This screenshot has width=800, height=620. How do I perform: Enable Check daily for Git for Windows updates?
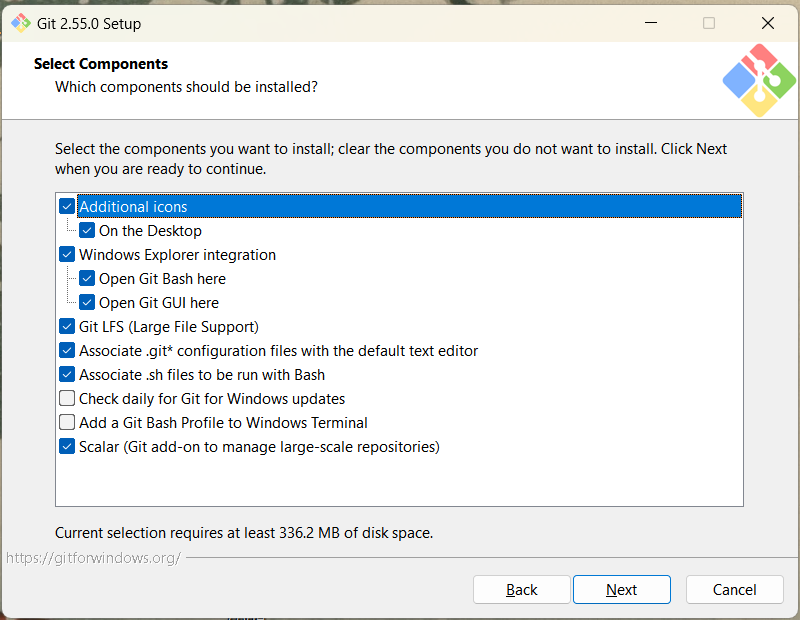pos(67,399)
